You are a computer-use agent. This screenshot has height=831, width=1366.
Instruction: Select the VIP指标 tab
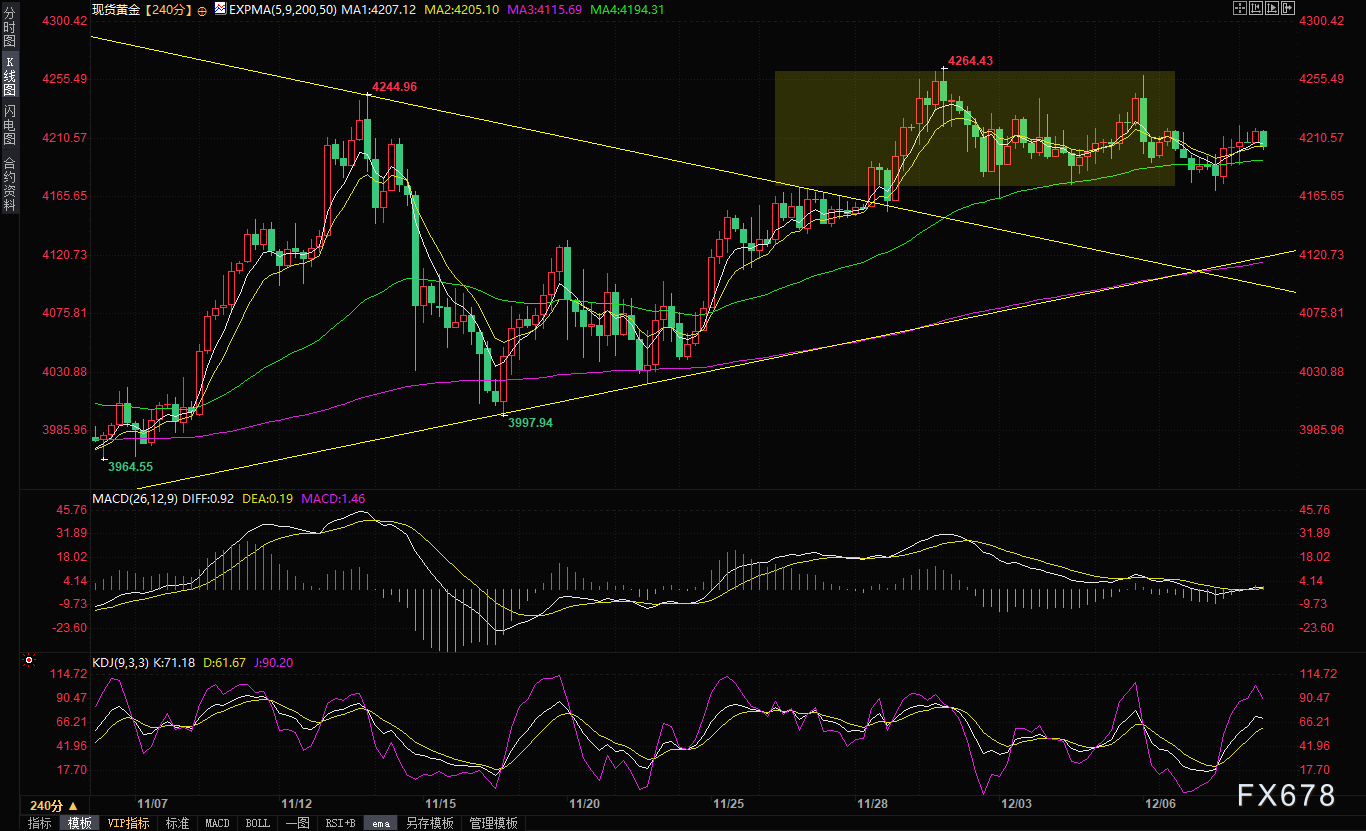tap(128, 823)
